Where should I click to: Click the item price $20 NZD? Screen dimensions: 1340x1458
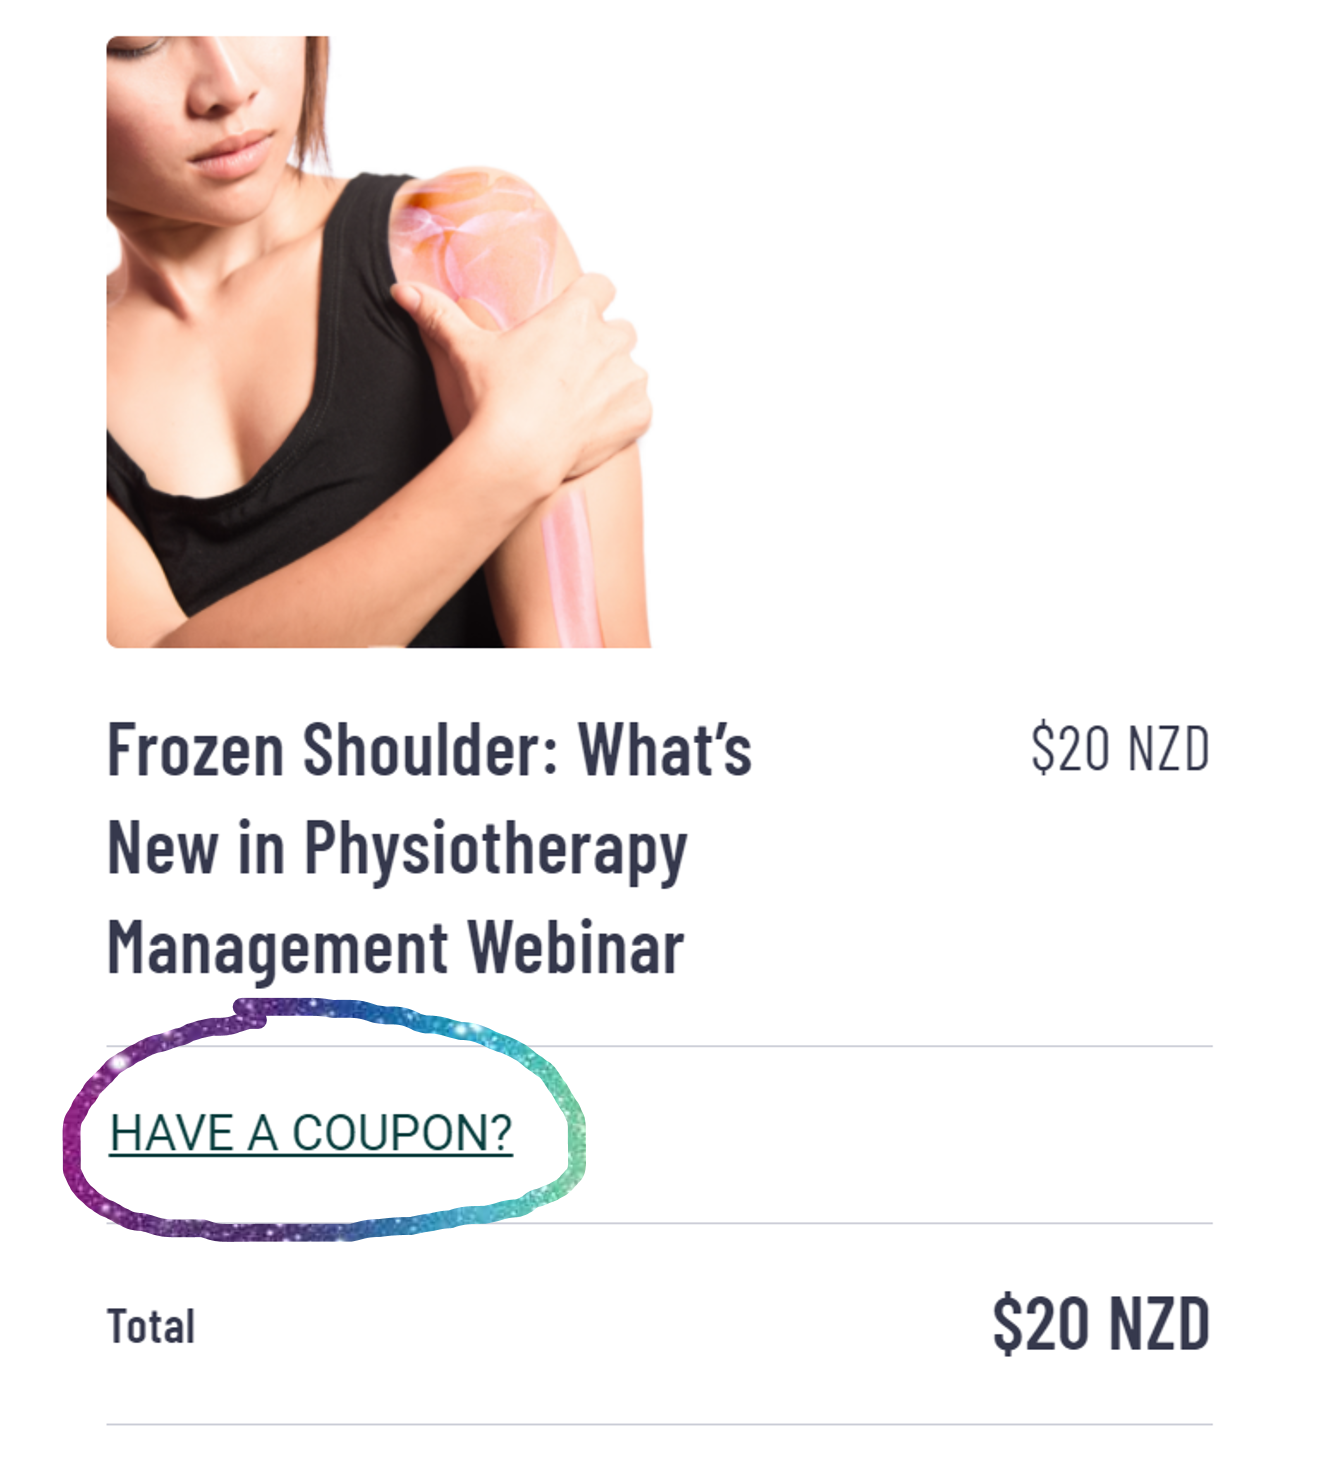point(1120,748)
